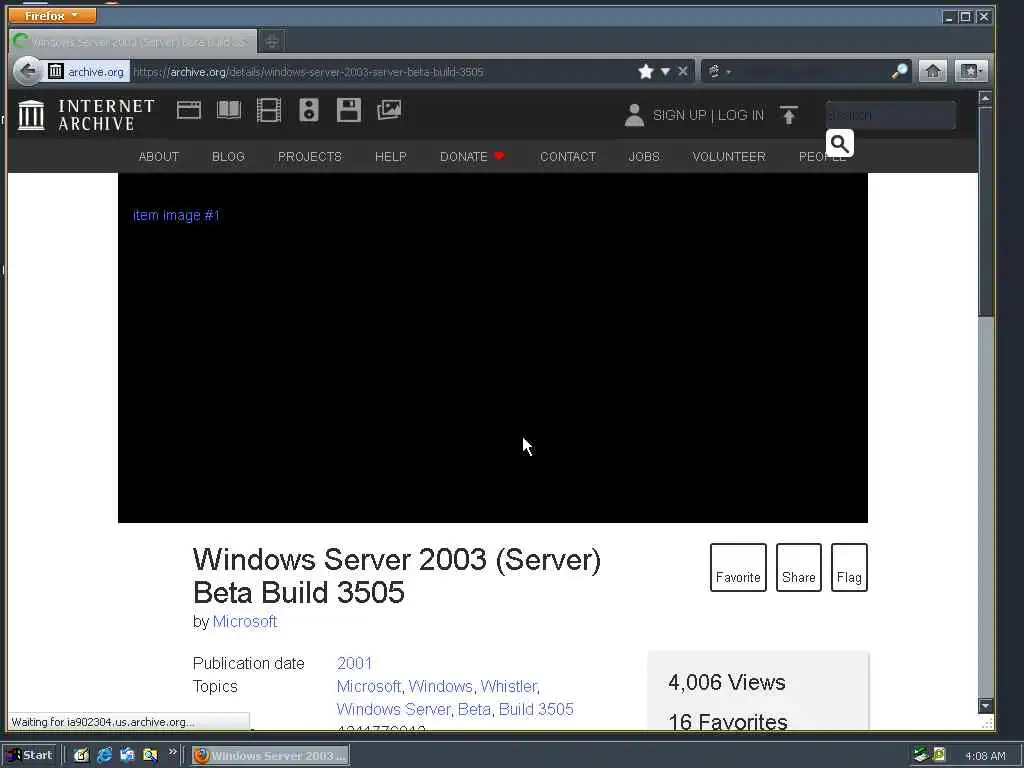Click the Firefox taskbar window button
Viewport: 1024px width, 768px height.
[270, 756]
